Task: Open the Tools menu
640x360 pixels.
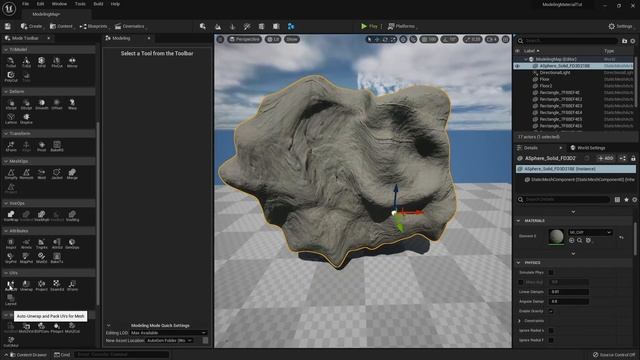Action: click(80, 4)
